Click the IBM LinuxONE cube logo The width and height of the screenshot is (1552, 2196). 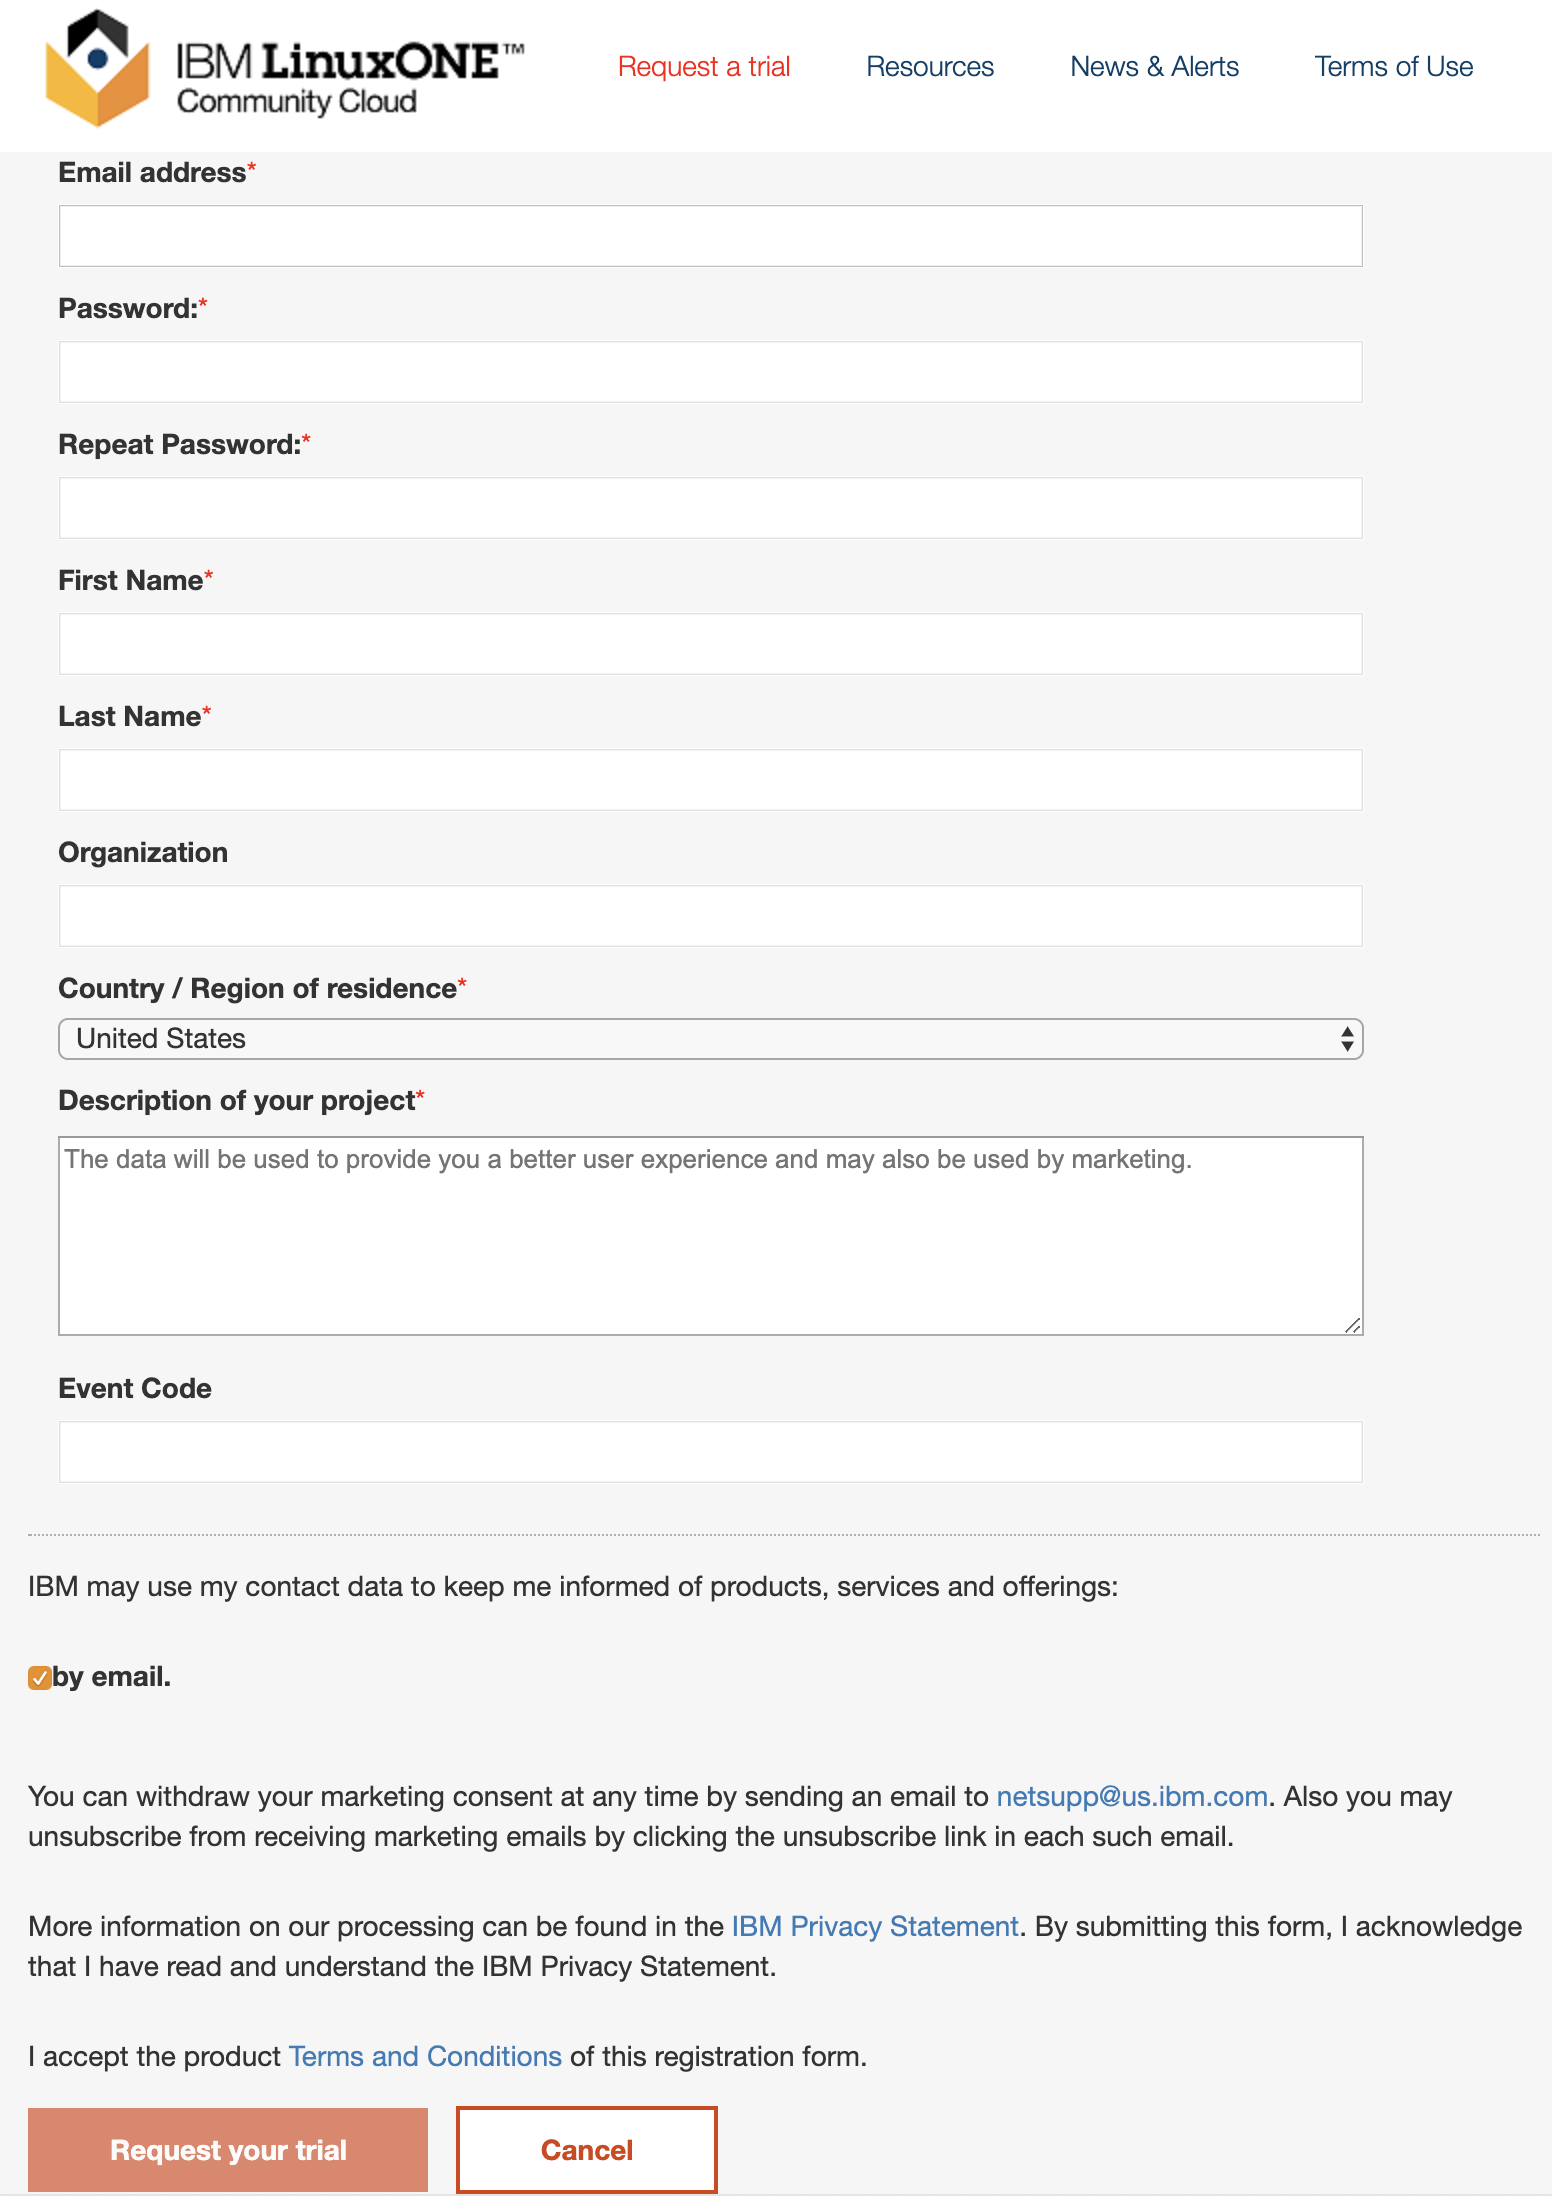[x=97, y=68]
